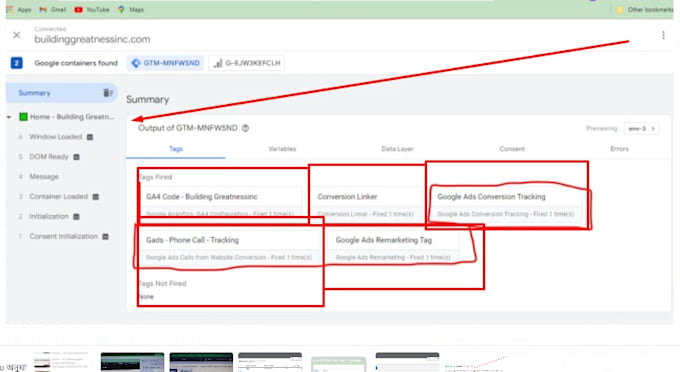Select the Container Loaded event

tap(59, 196)
